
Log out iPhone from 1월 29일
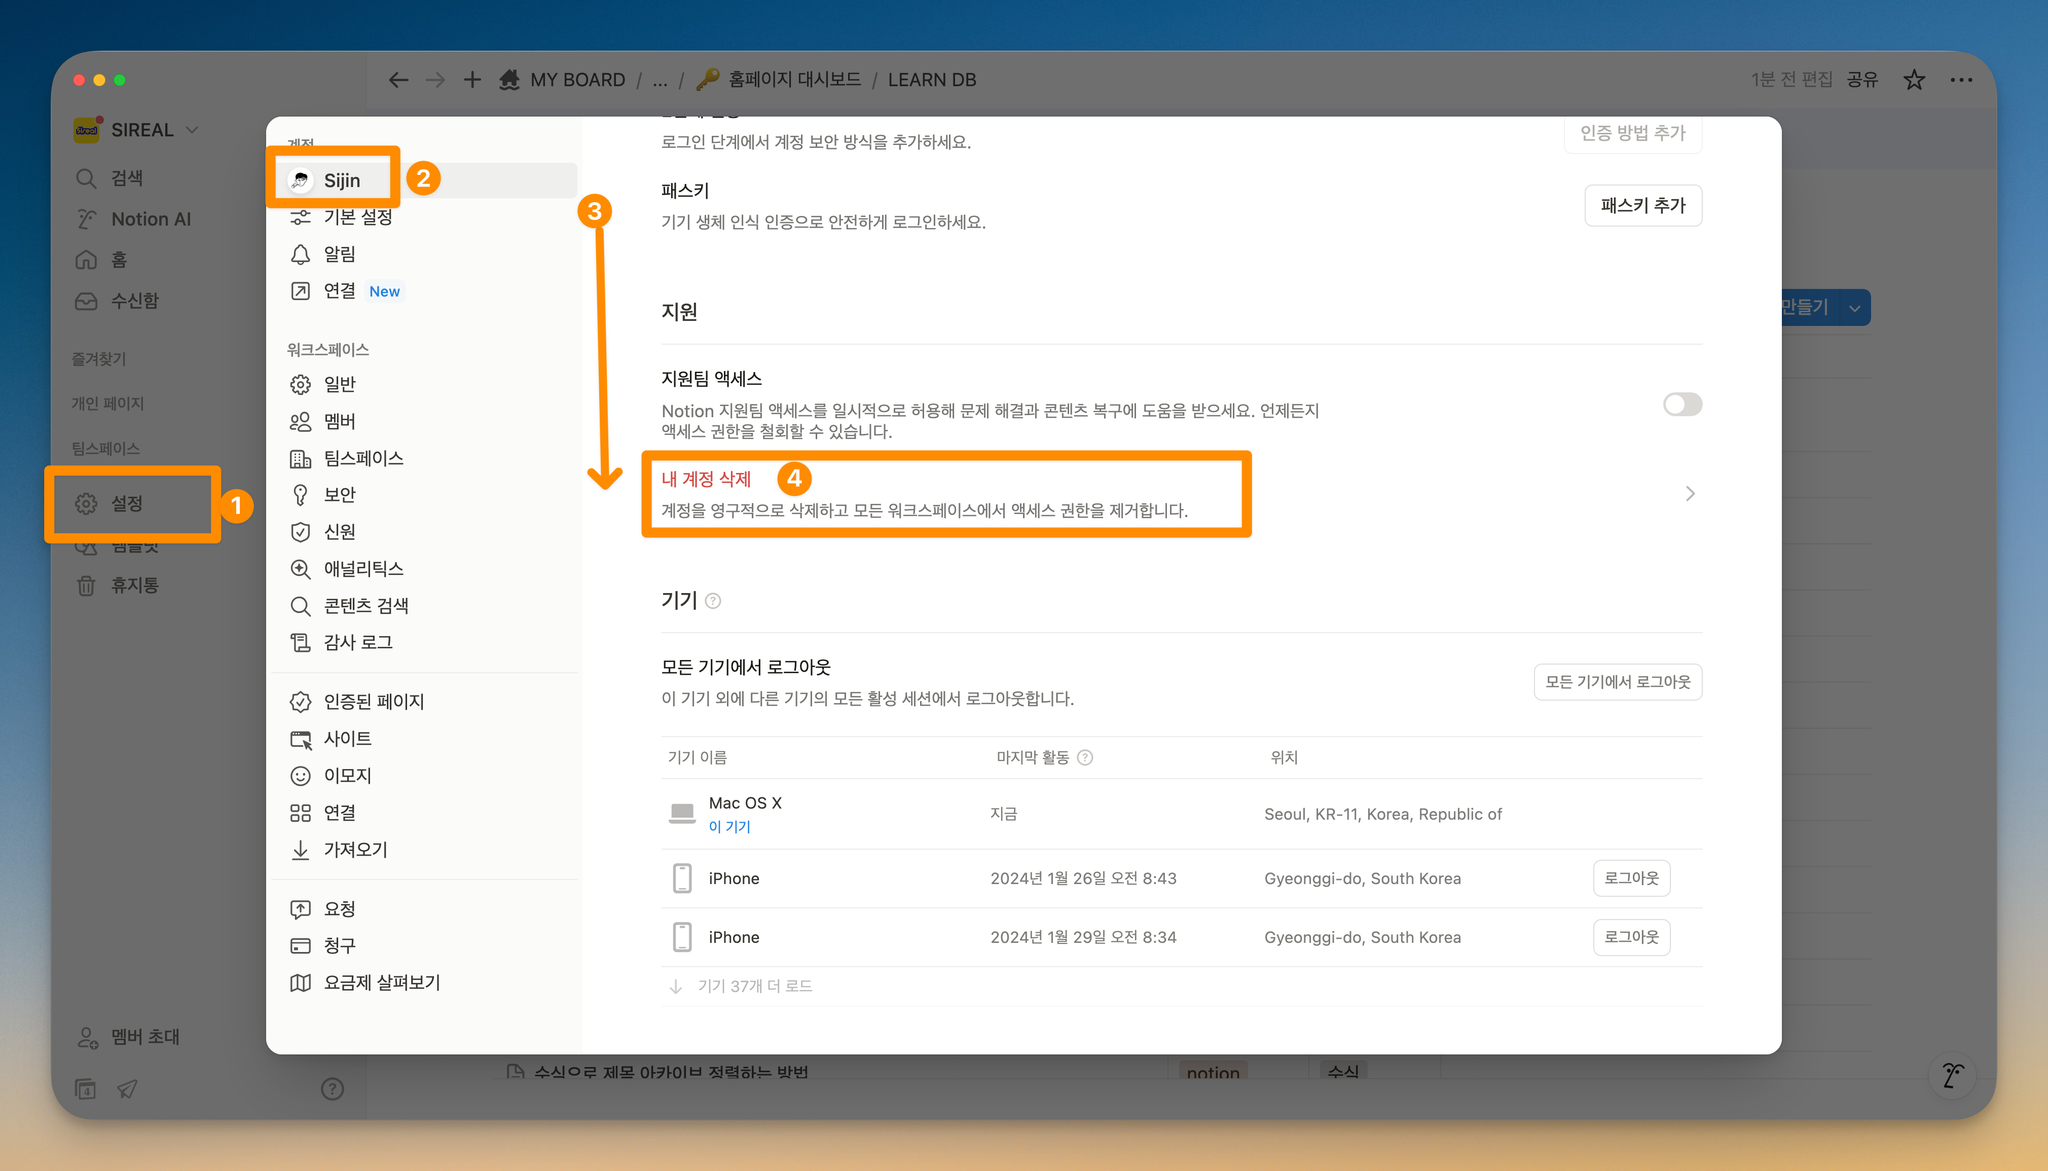1631,937
